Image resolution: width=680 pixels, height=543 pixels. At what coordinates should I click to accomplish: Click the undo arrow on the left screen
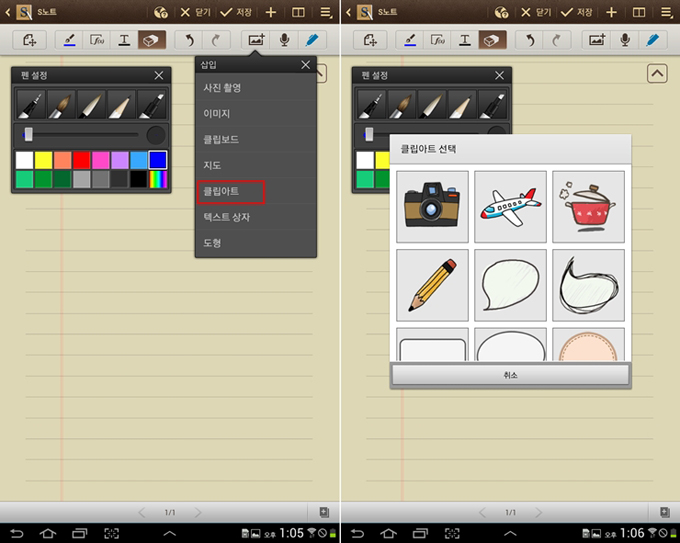click(189, 40)
